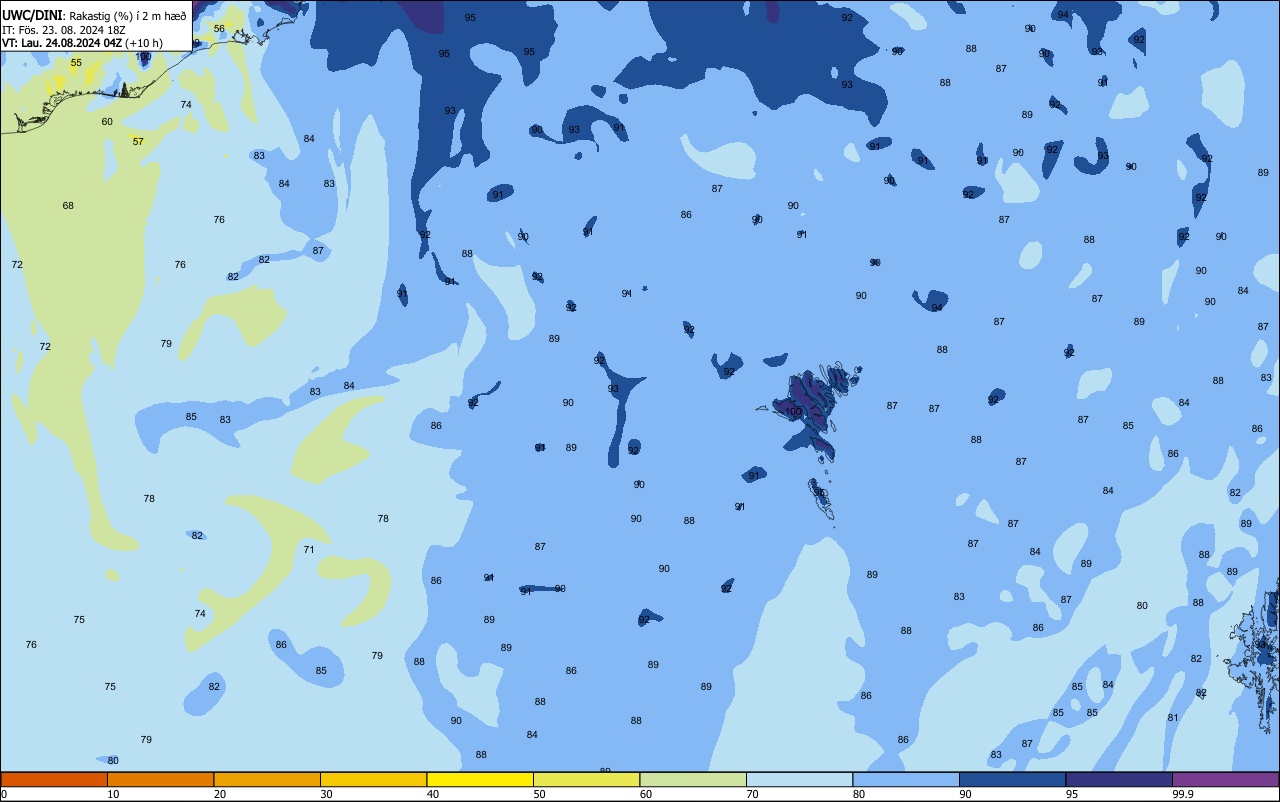Pick the 60–70 pale green legend swatch
The image size is (1280, 802).
coord(693,779)
